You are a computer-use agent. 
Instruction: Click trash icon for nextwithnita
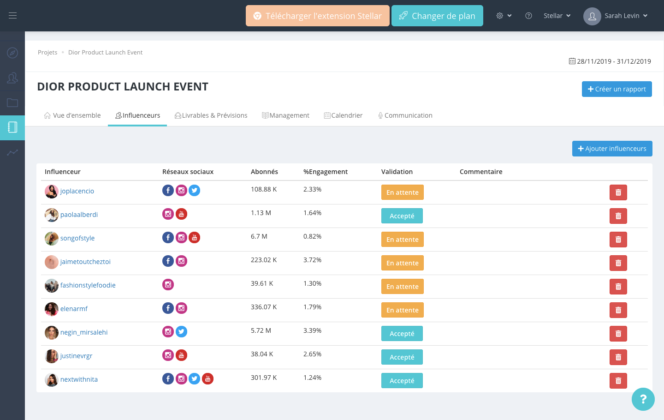click(618, 381)
